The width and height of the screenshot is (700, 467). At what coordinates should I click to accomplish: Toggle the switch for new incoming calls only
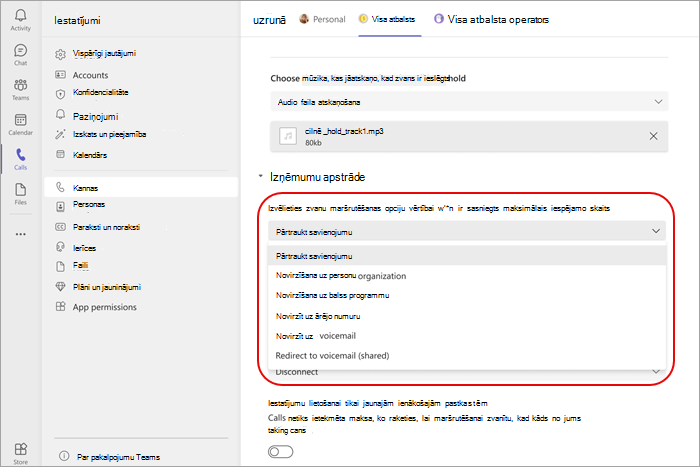pyautogui.click(x=280, y=452)
